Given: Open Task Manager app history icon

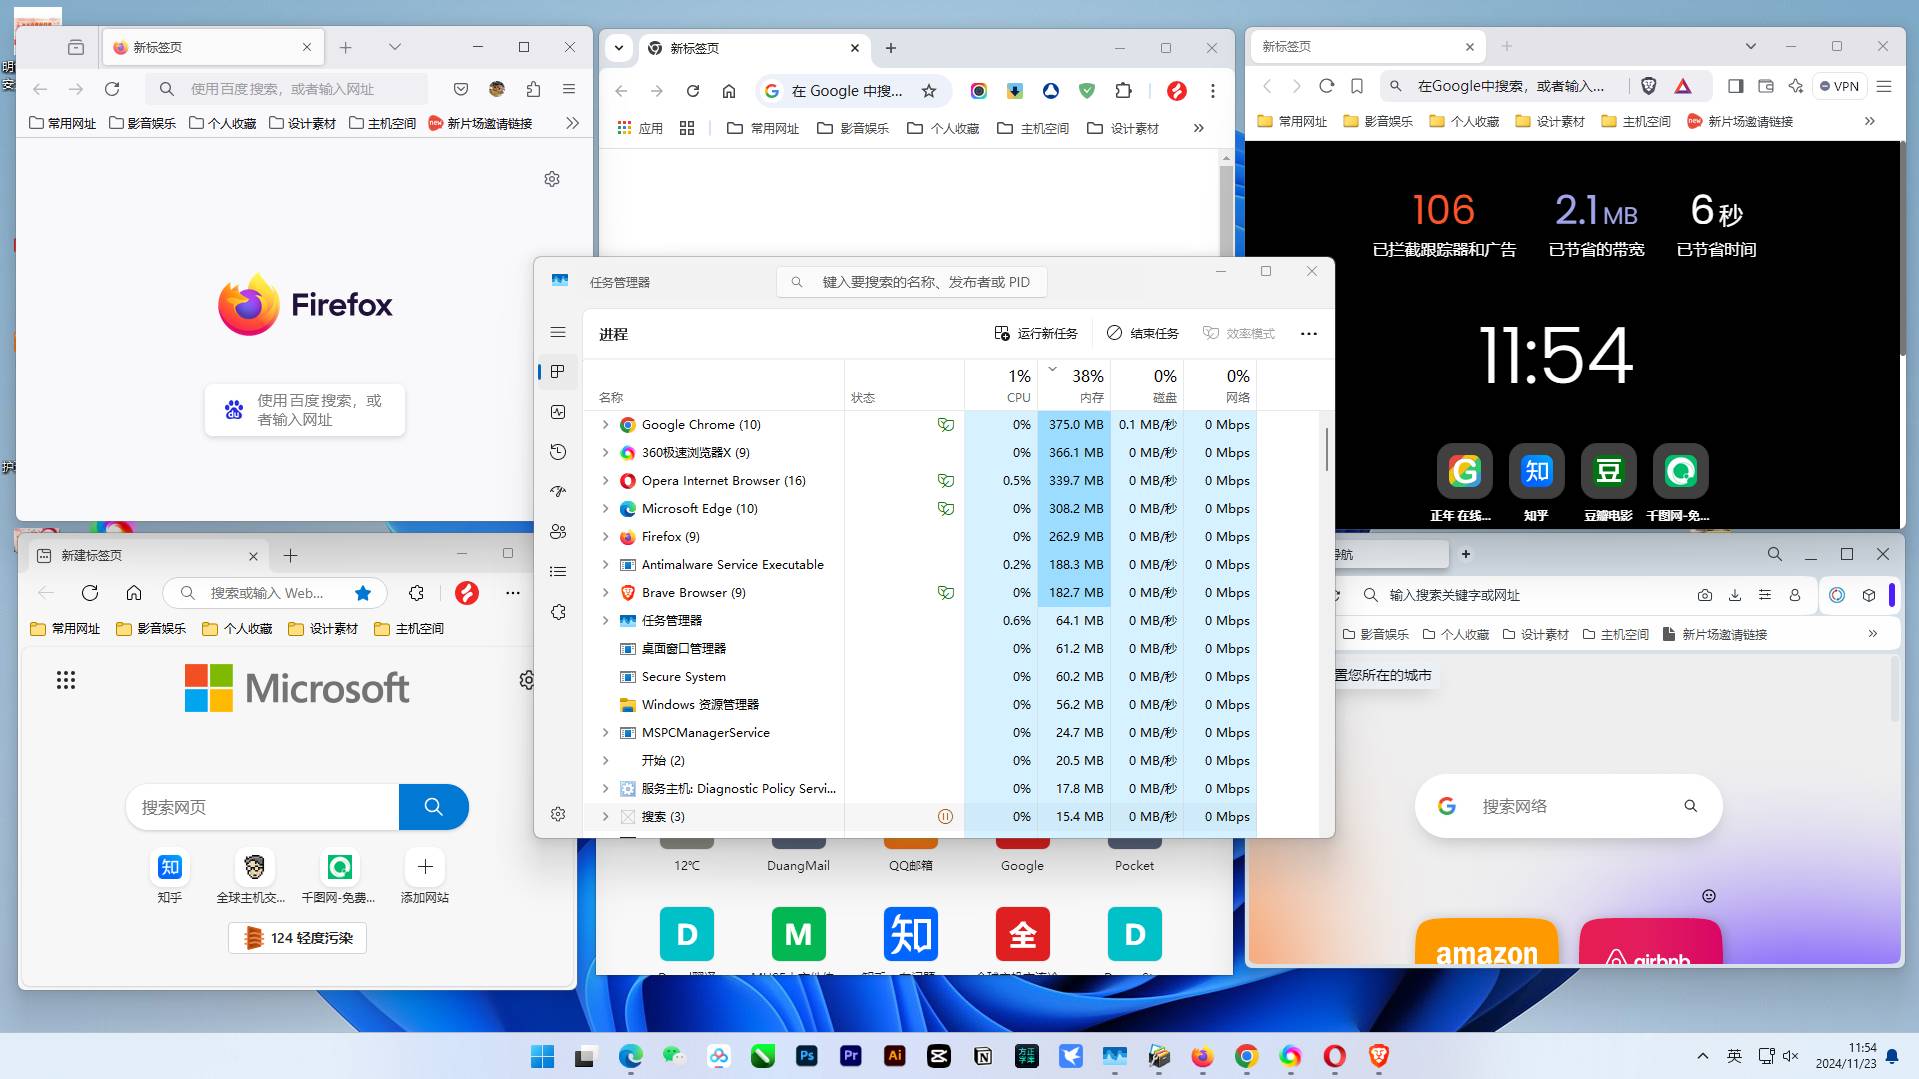Looking at the screenshot, I should pos(558,452).
